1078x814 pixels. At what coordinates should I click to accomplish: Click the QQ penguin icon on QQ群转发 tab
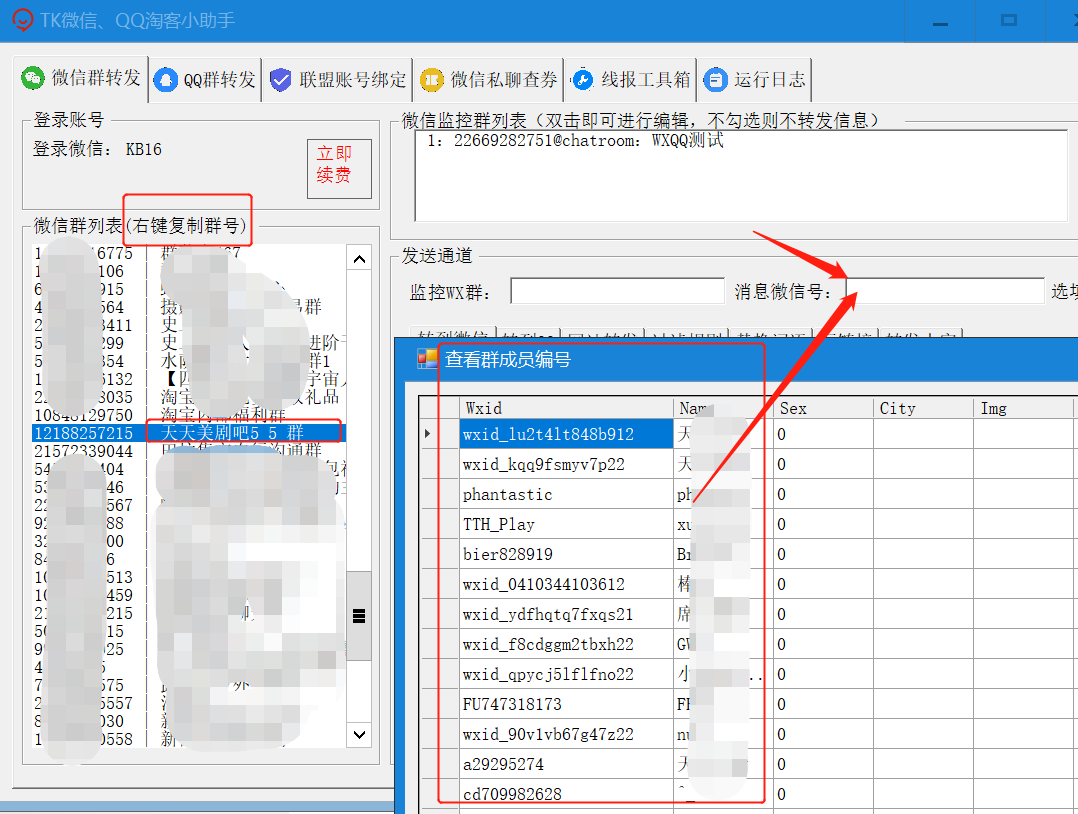point(166,80)
